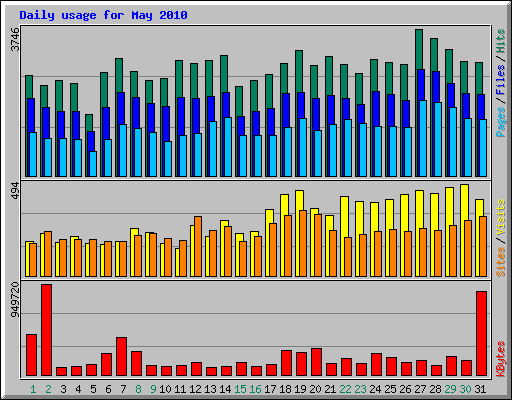Click the '3746' hits axis value
512x400 pixels.
(x=15, y=39)
